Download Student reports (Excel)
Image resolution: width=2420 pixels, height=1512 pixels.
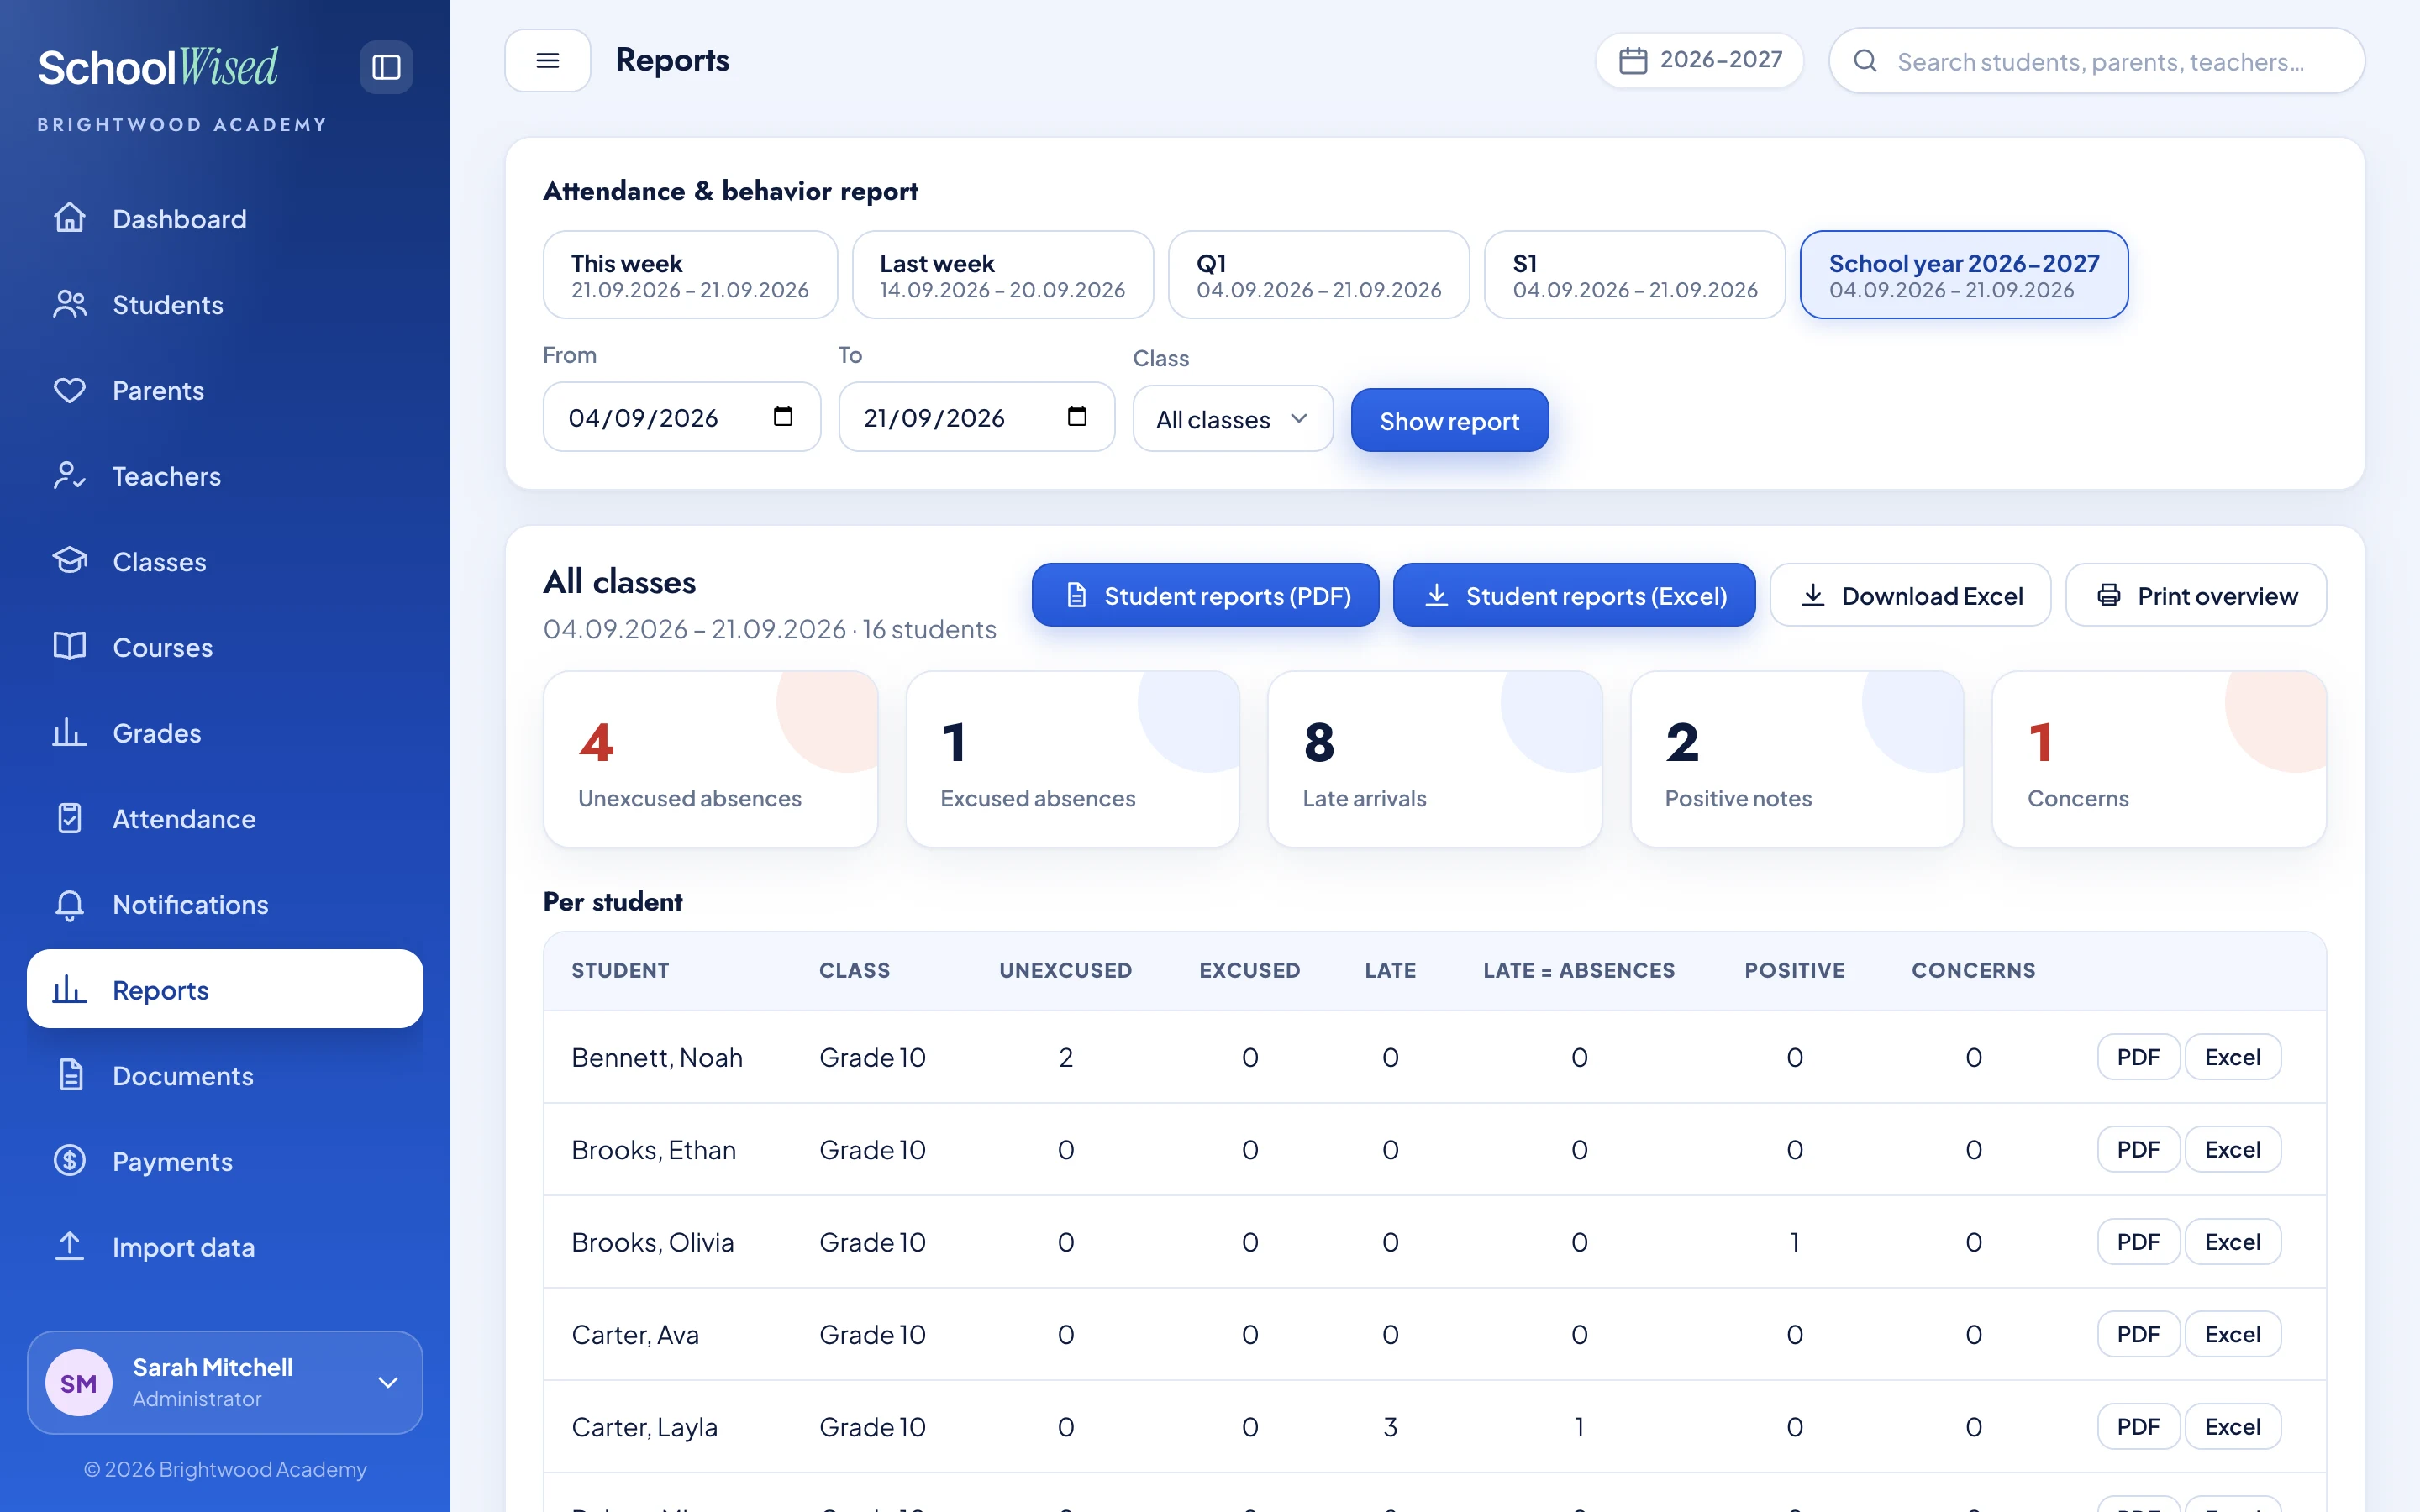pyautogui.click(x=1573, y=595)
